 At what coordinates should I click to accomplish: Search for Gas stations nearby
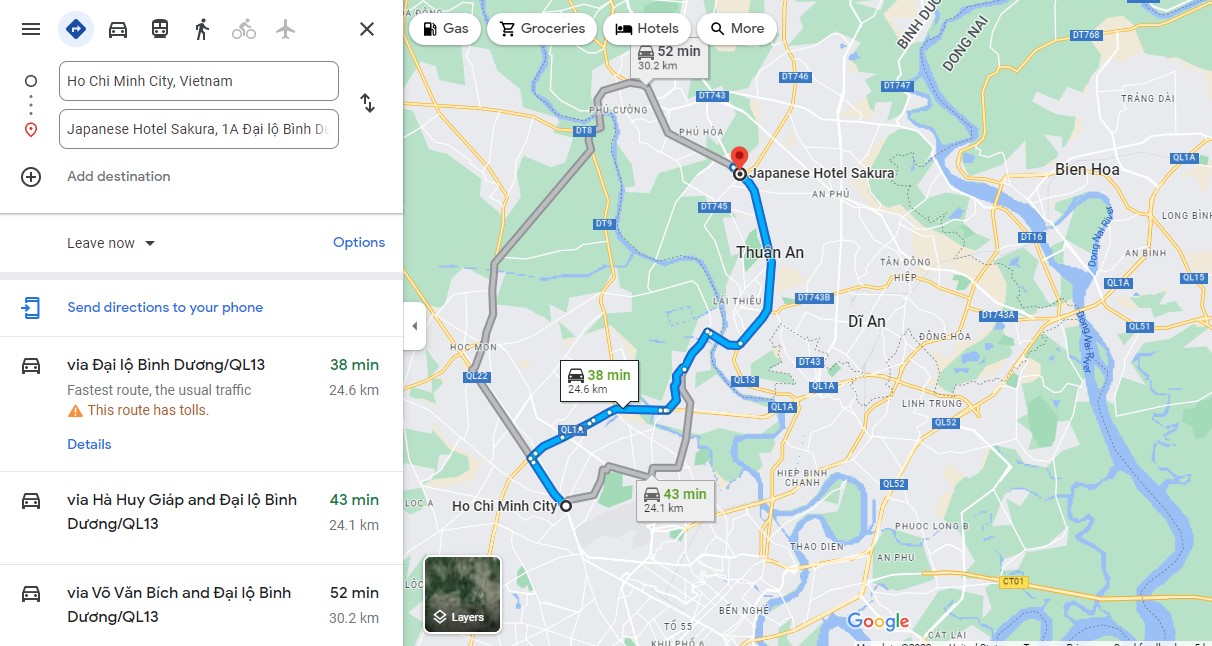[445, 28]
